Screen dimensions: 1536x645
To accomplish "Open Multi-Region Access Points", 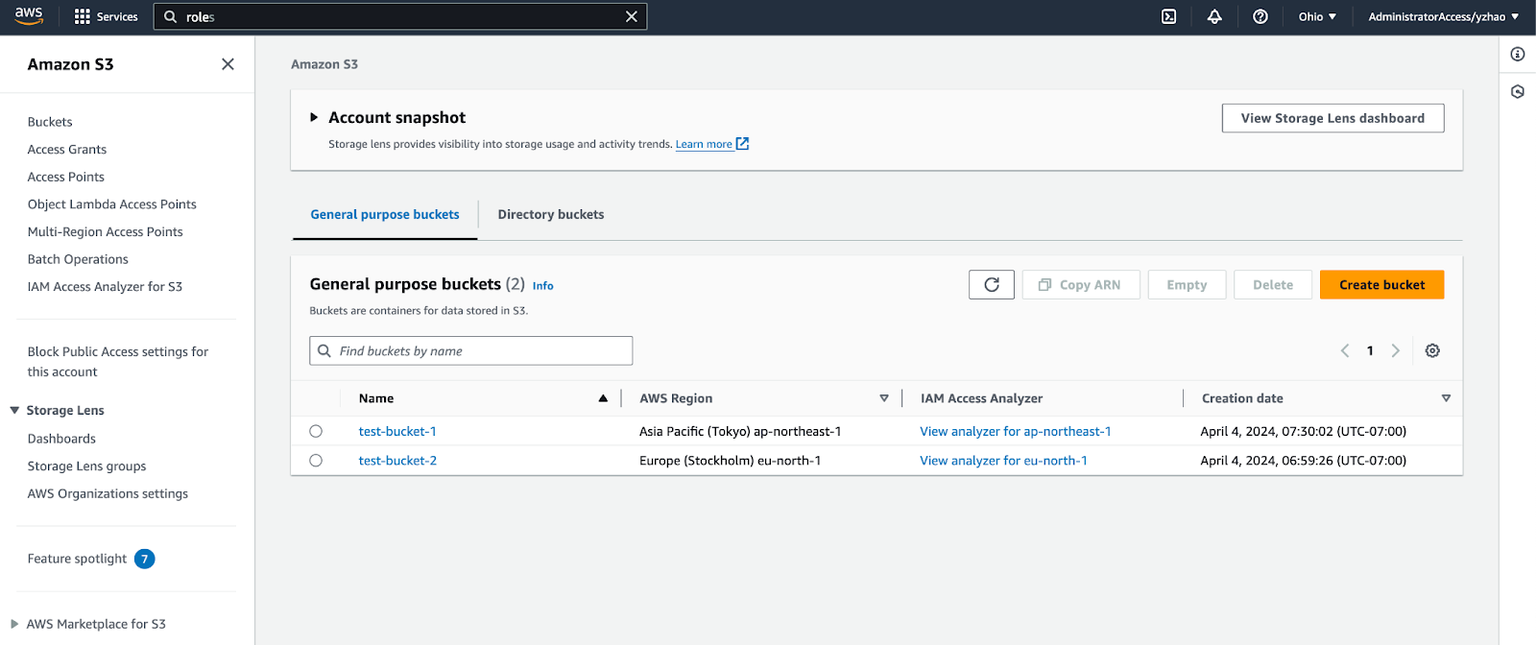I will (105, 232).
